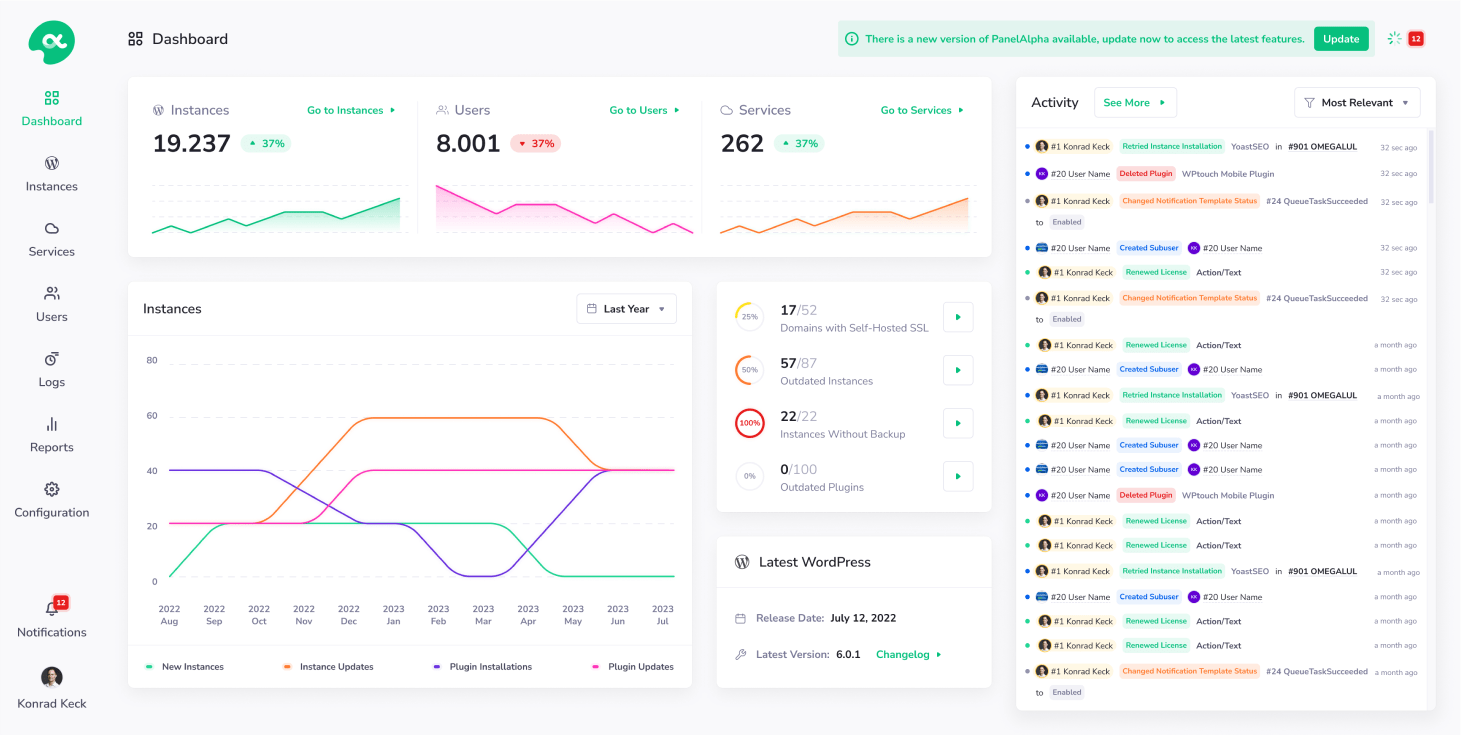Click the loading spinner icon in top bar
This screenshot has width=1461, height=735.
pyautogui.click(x=1394, y=39)
